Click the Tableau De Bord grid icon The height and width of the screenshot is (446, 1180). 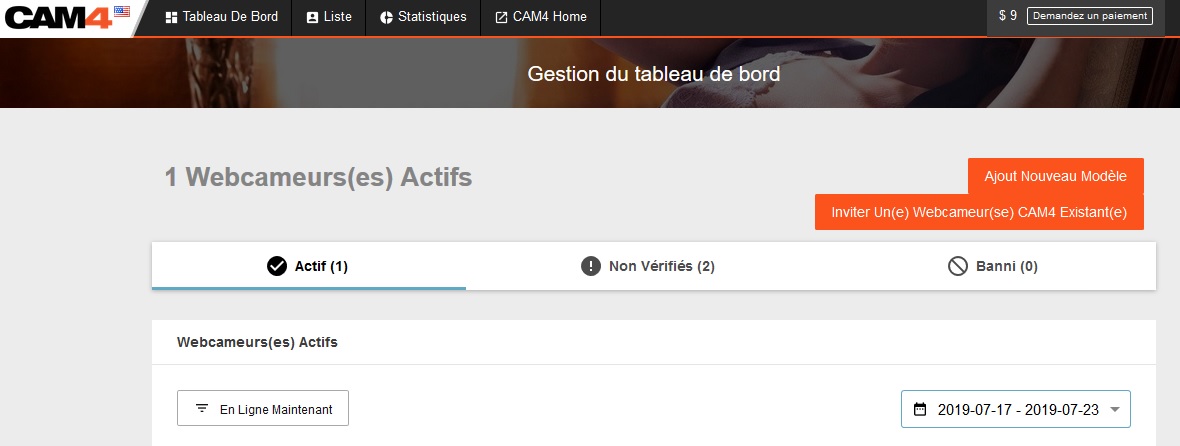[x=171, y=17]
